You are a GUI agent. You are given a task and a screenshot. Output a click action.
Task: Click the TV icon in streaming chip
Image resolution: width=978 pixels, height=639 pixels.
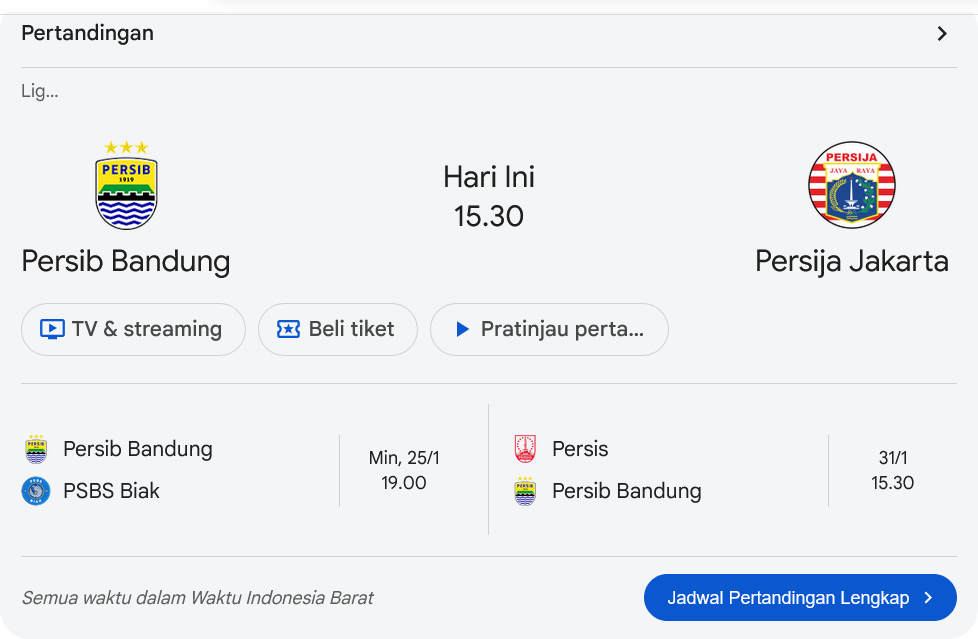52,329
